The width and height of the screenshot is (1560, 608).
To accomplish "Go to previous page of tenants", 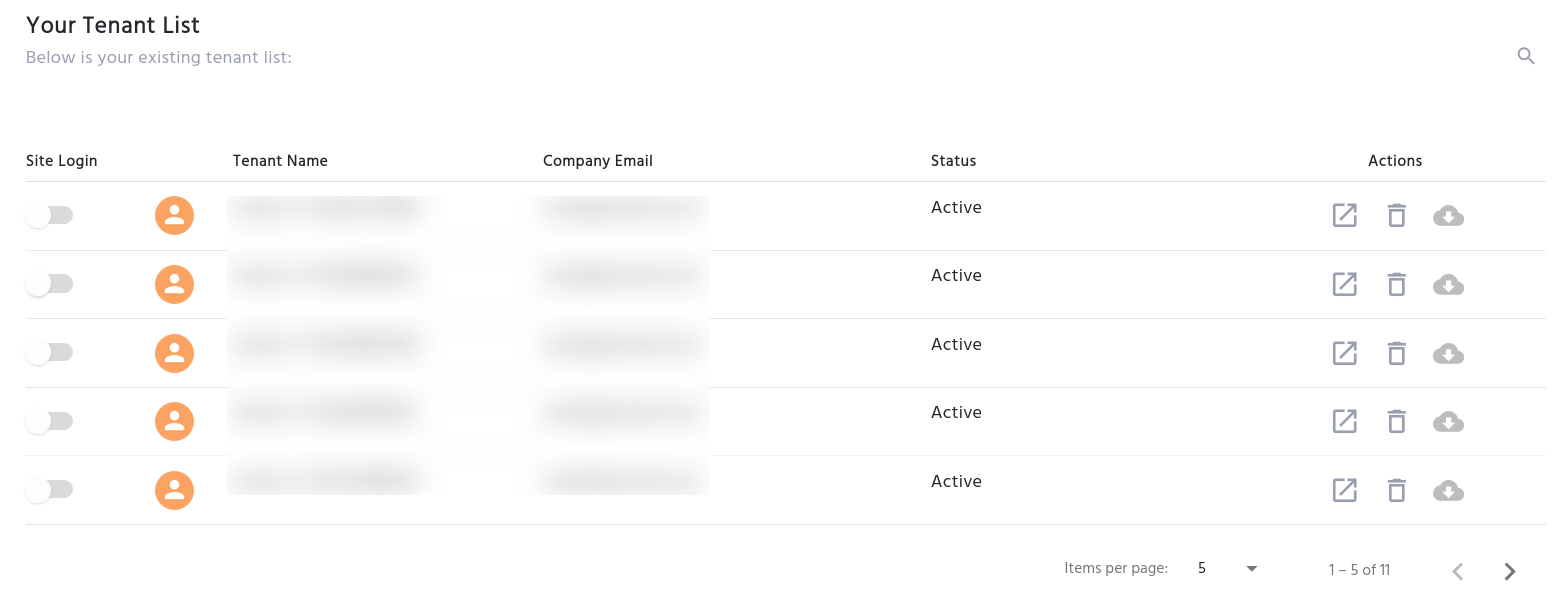I will 1458,571.
